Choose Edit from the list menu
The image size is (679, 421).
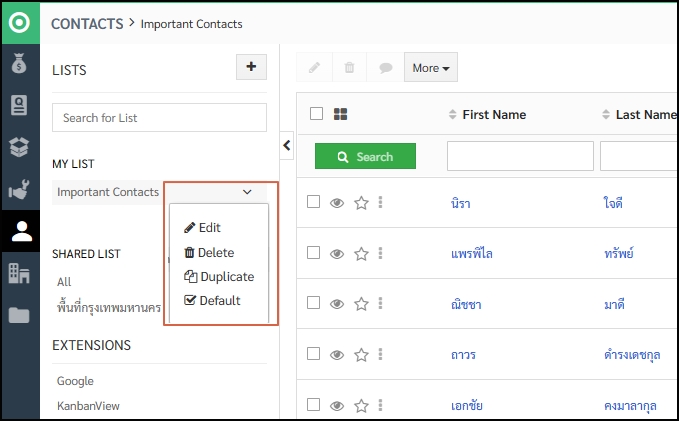click(x=202, y=227)
